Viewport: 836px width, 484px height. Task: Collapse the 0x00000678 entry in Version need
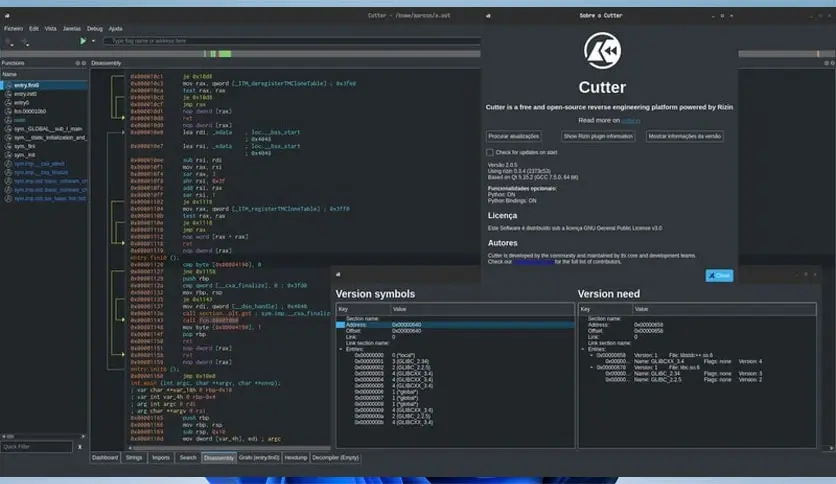[591, 367]
